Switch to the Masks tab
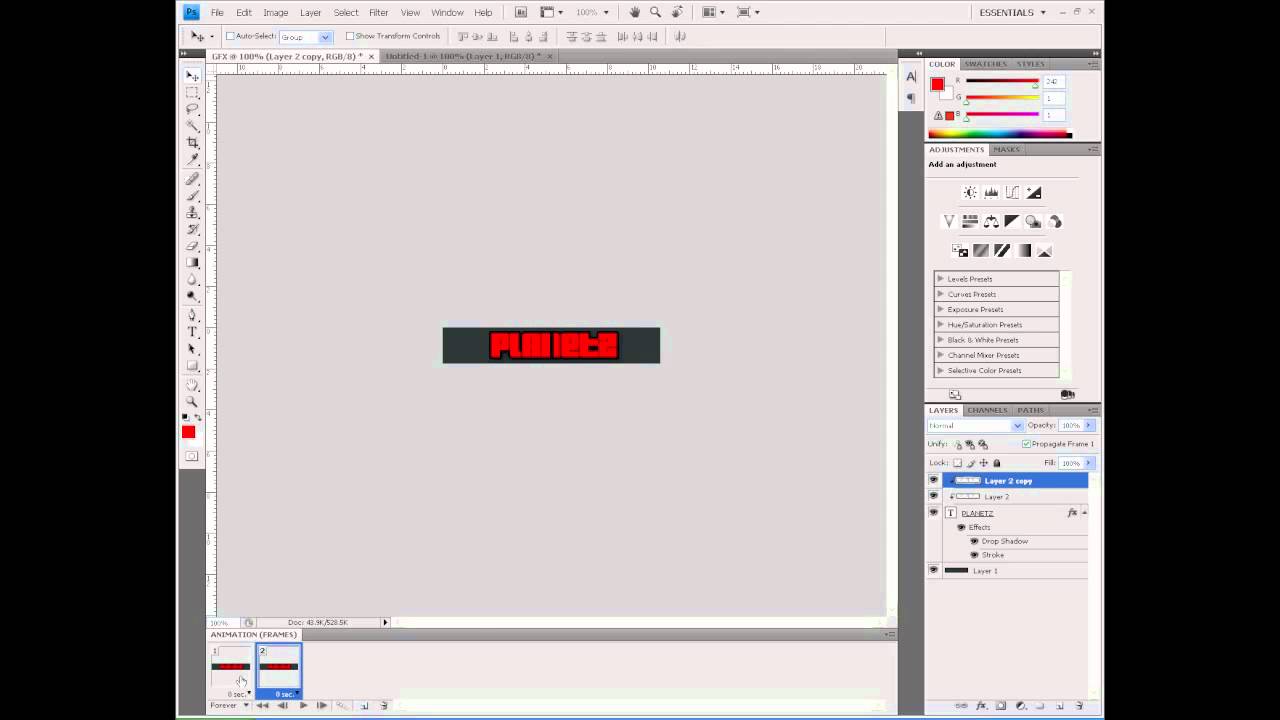This screenshot has height=720, width=1280. tap(1006, 149)
